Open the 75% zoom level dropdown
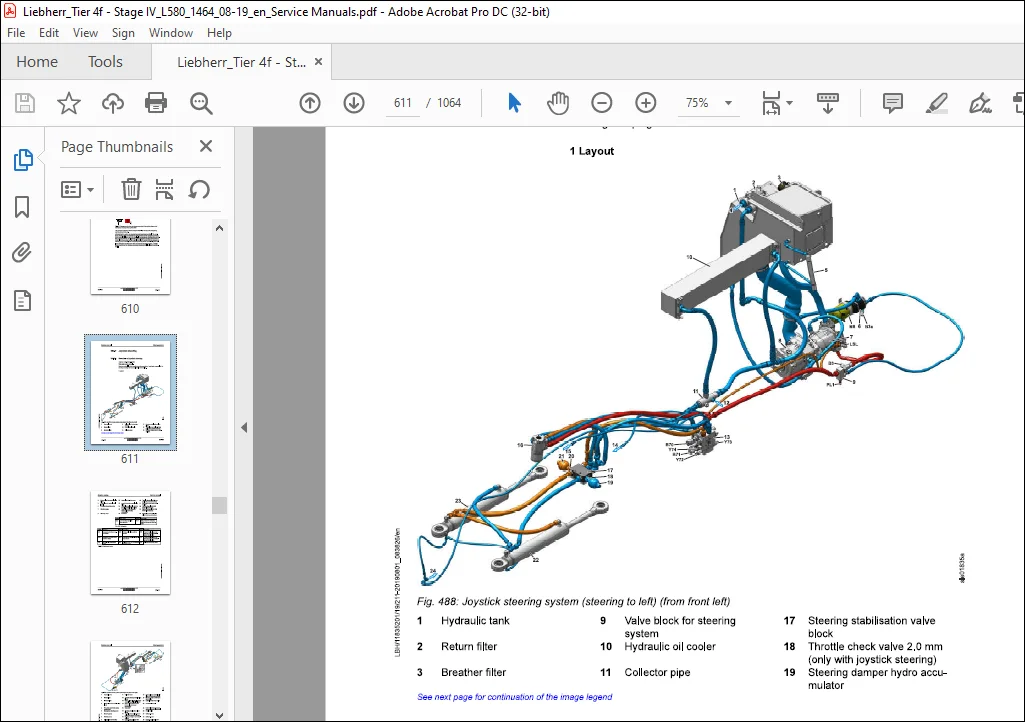This screenshot has width=1025, height=722. pyautogui.click(x=728, y=103)
